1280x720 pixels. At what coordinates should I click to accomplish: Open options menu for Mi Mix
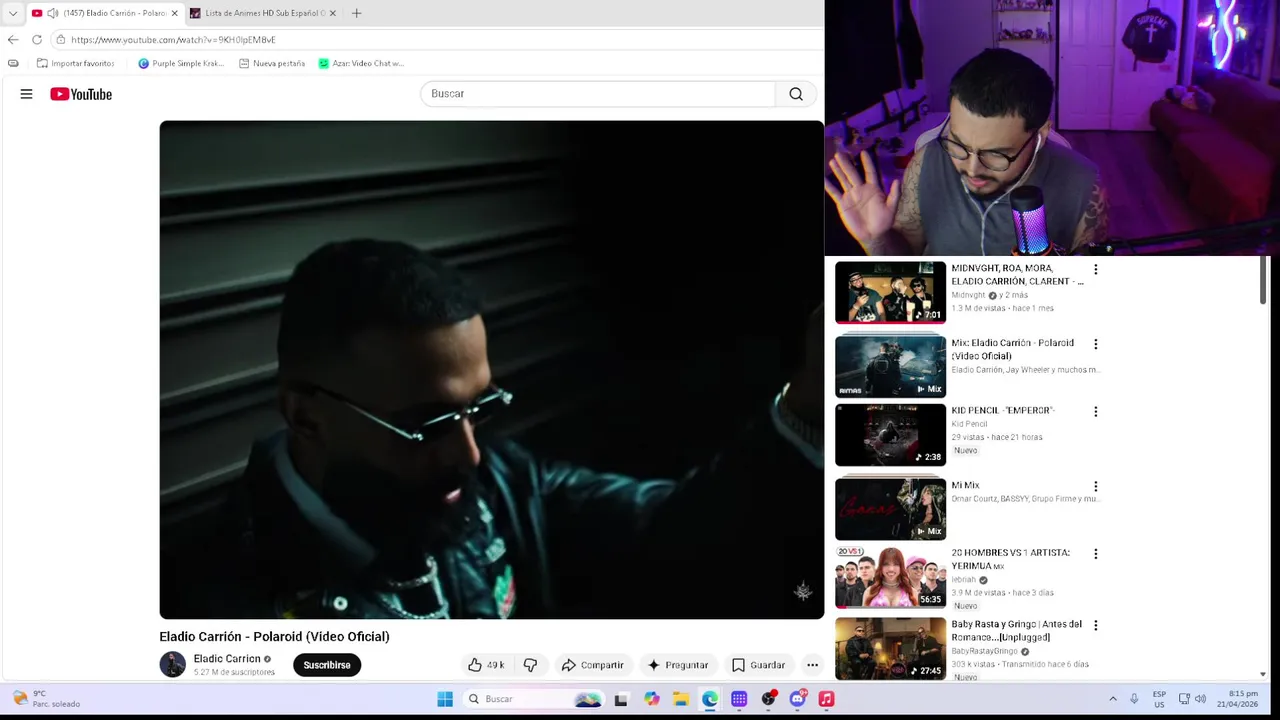[x=1095, y=486]
